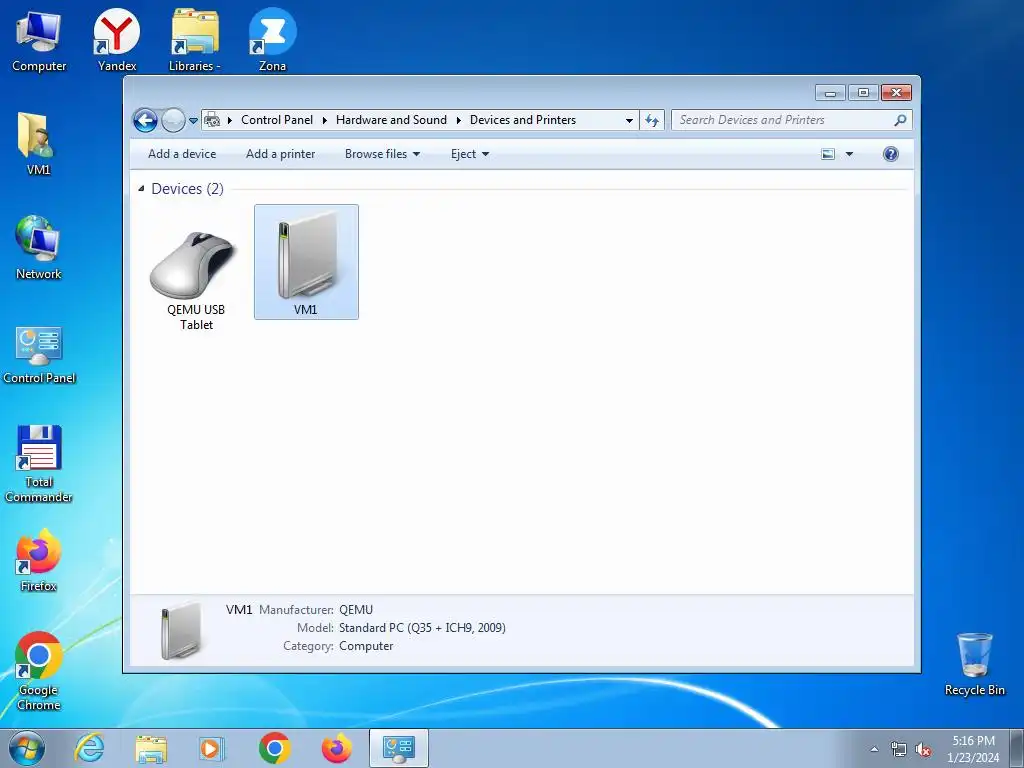The height and width of the screenshot is (768, 1024).
Task: Open the Libraries desktop shortcut
Action: click(x=195, y=40)
